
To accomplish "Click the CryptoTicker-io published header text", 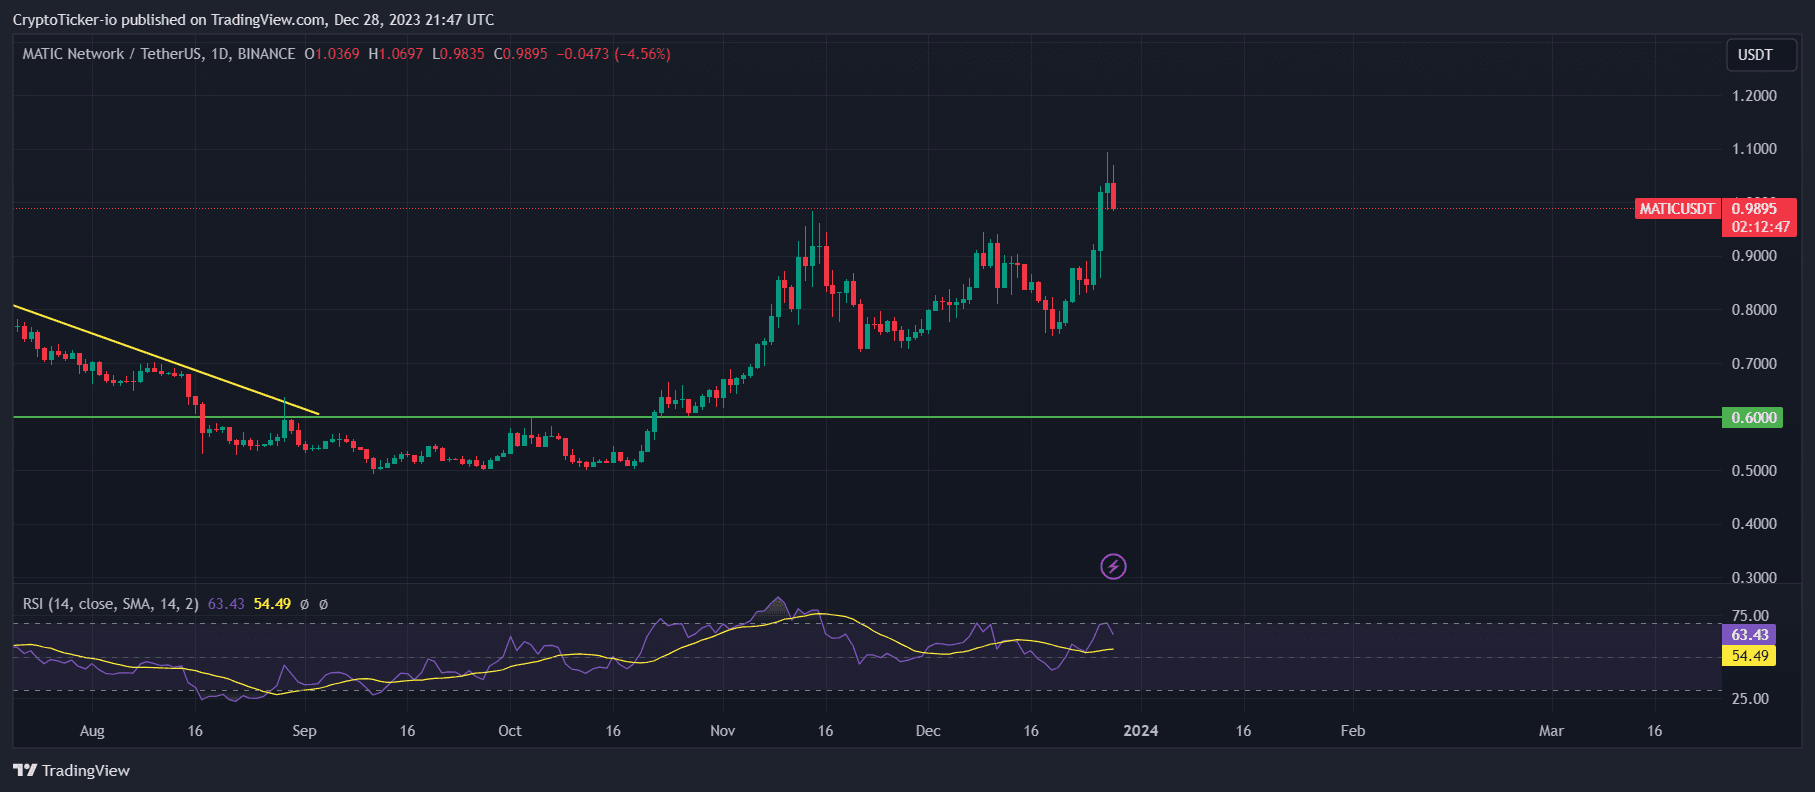I will tap(253, 20).
